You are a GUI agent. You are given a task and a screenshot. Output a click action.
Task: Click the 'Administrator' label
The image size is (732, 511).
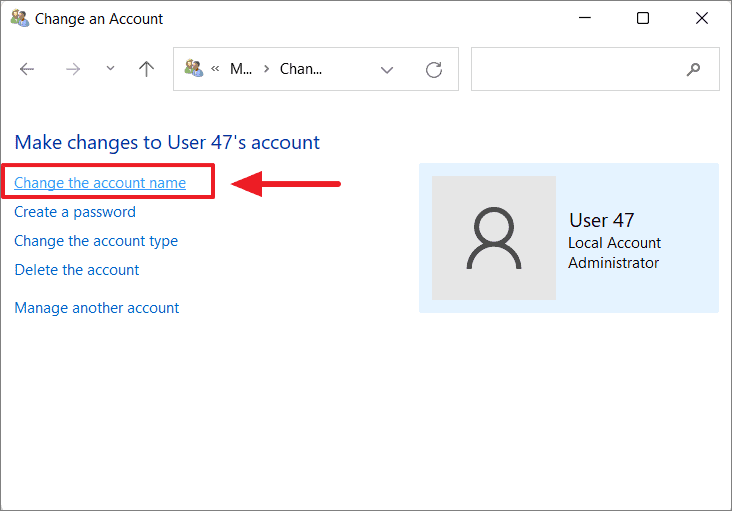[x=613, y=263]
